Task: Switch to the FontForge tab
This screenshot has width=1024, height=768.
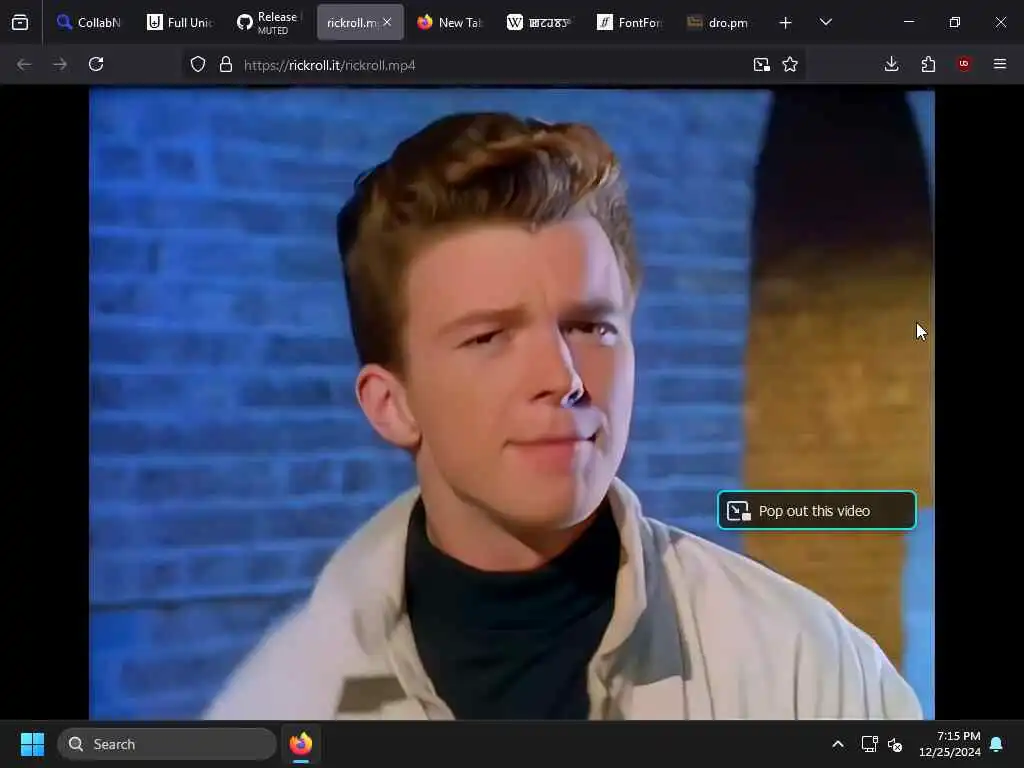Action: (630, 22)
